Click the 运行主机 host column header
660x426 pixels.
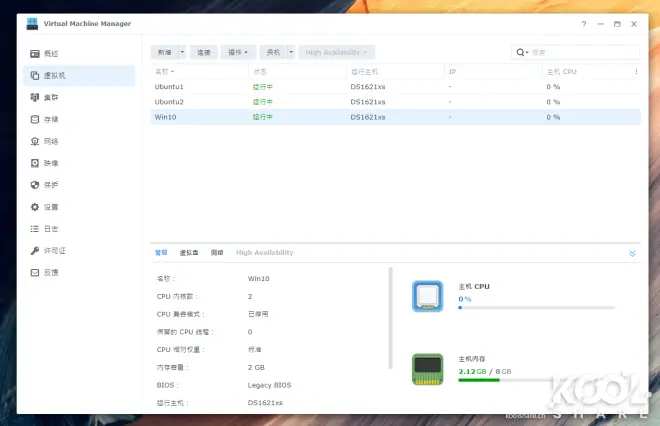tap(395, 72)
